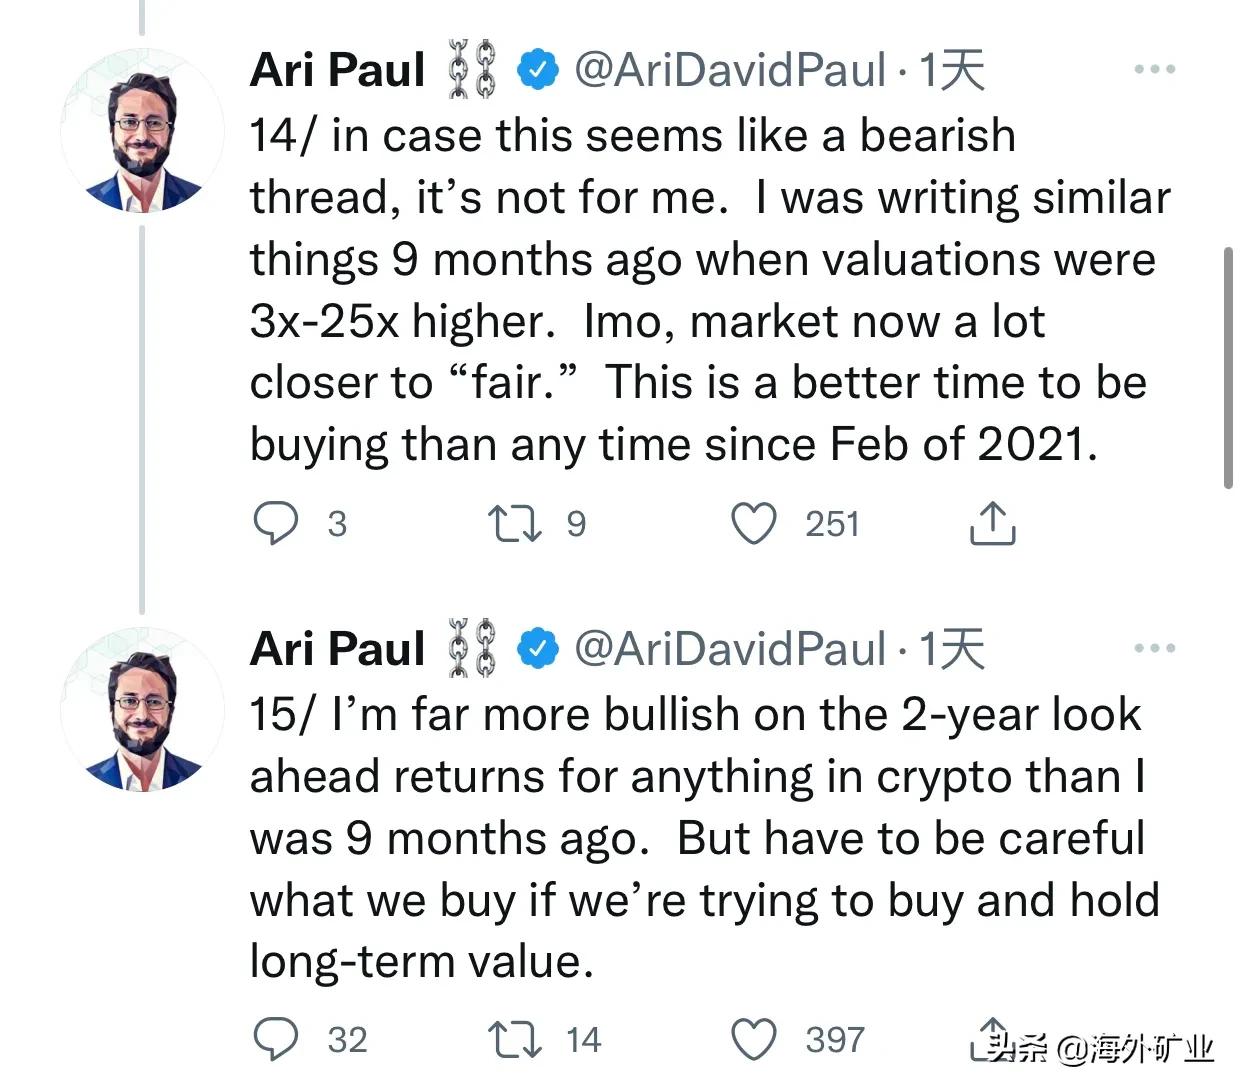Screen dimensions: 1242x1092
Task: Open Ari Paul's avatar on first tweet
Action: tap(142, 131)
